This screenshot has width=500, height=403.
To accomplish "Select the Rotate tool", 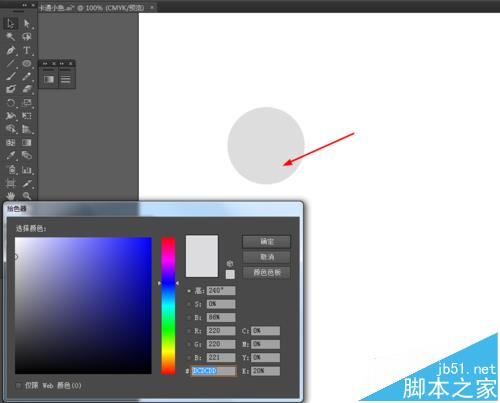I will pyautogui.click(x=10, y=103).
